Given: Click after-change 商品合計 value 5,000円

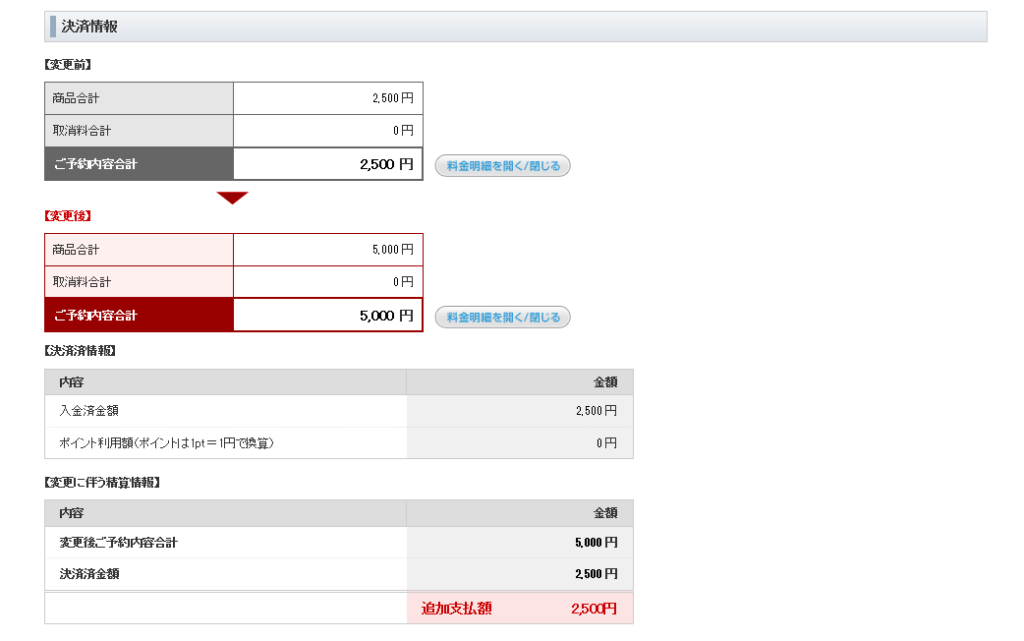Looking at the screenshot, I should click(x=391, y=249).
